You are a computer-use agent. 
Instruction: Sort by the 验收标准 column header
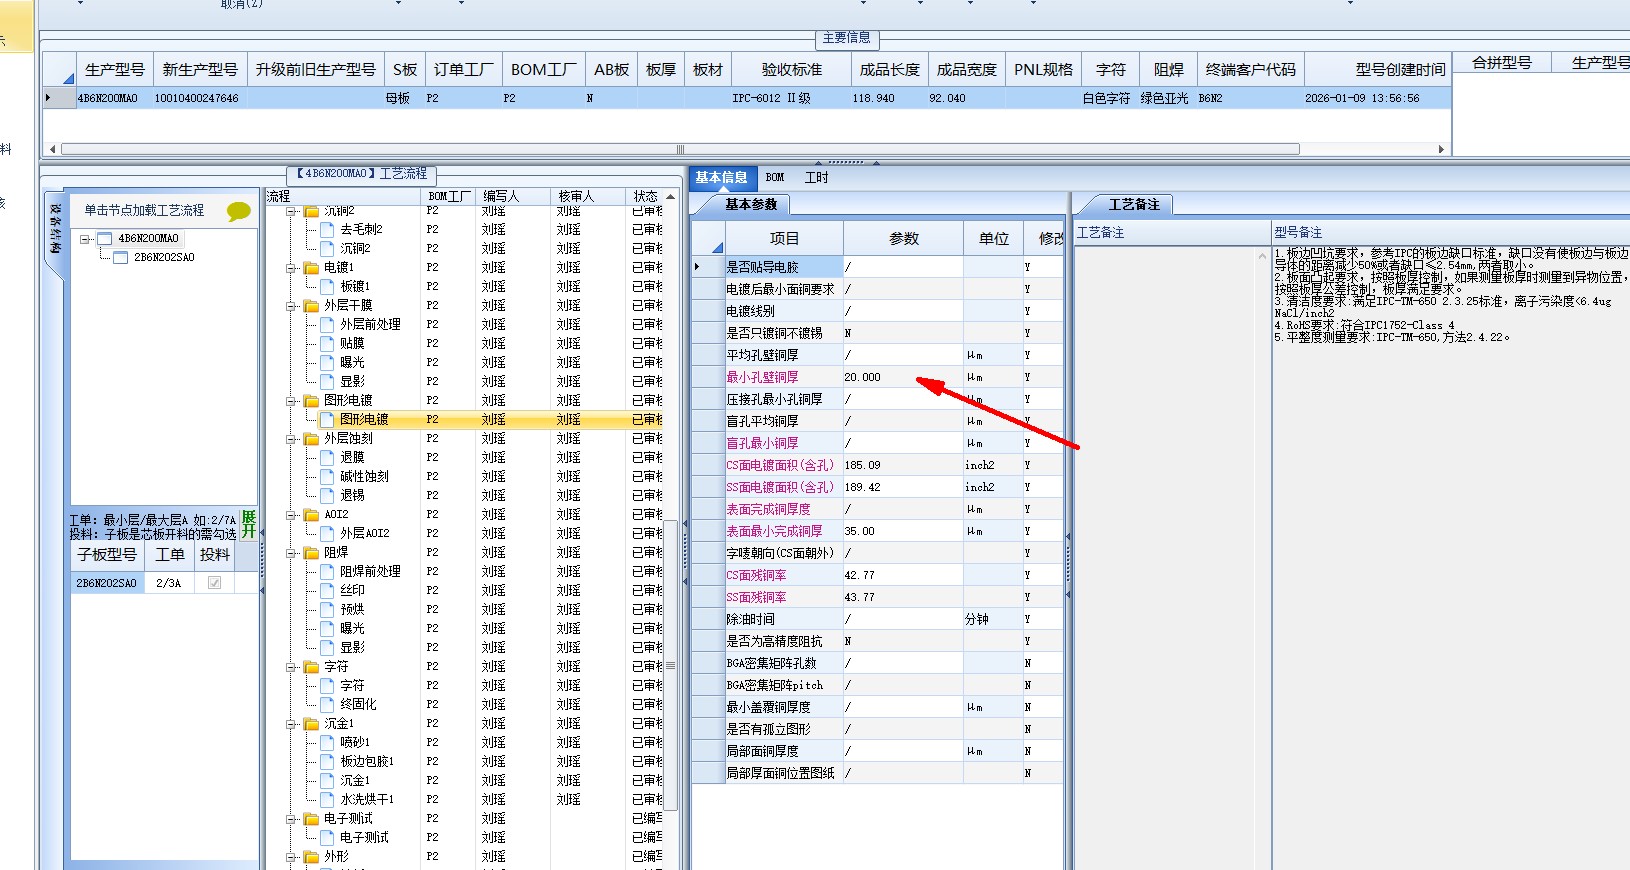tap(792, 70)
